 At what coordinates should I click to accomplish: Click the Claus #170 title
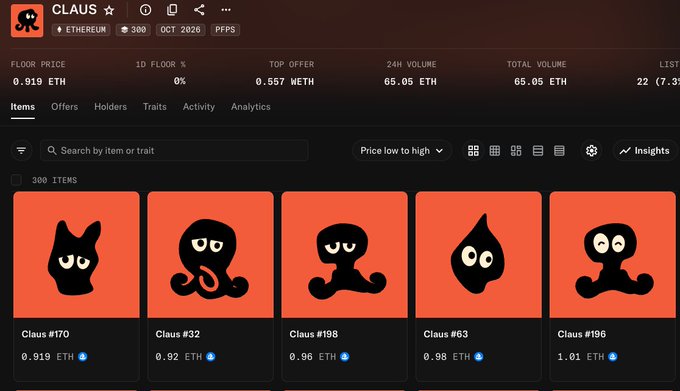[x=46, y=334]
